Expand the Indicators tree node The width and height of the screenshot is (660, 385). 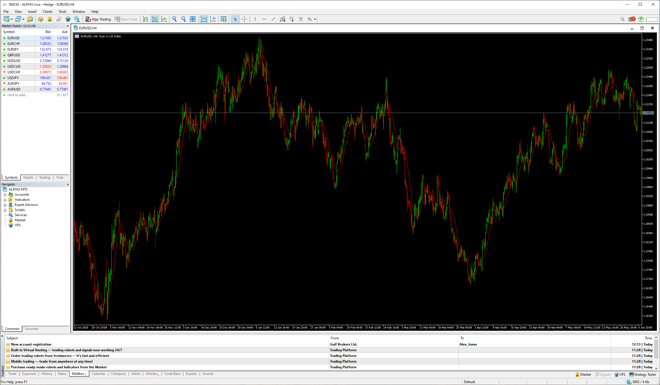coord(5,200)
